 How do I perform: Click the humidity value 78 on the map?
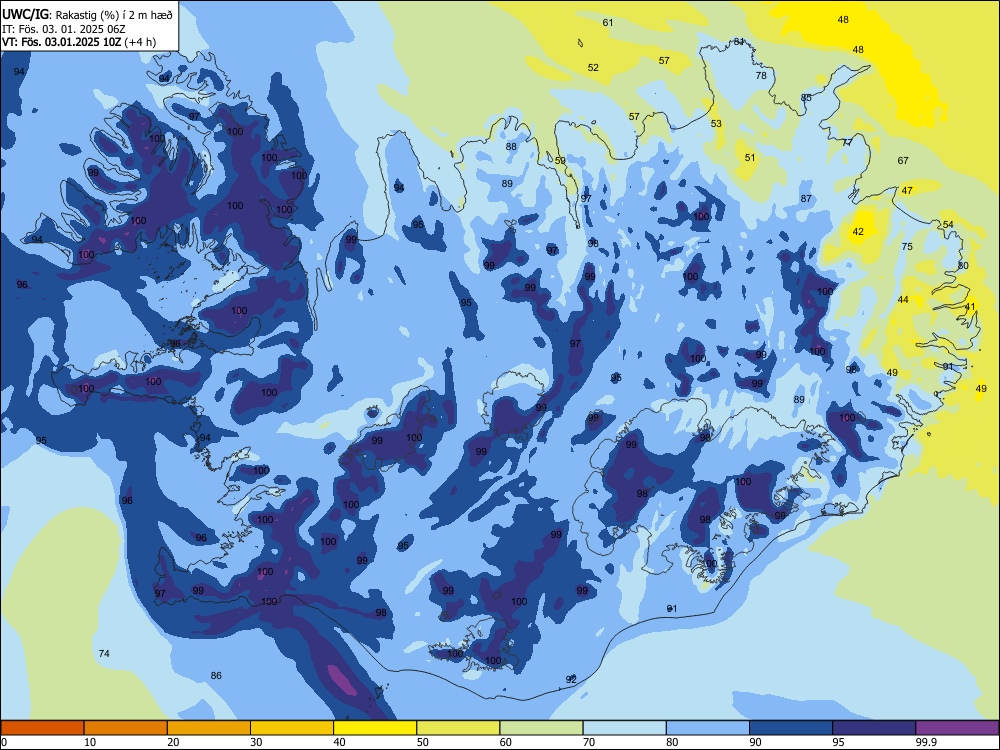click(761, 75)
